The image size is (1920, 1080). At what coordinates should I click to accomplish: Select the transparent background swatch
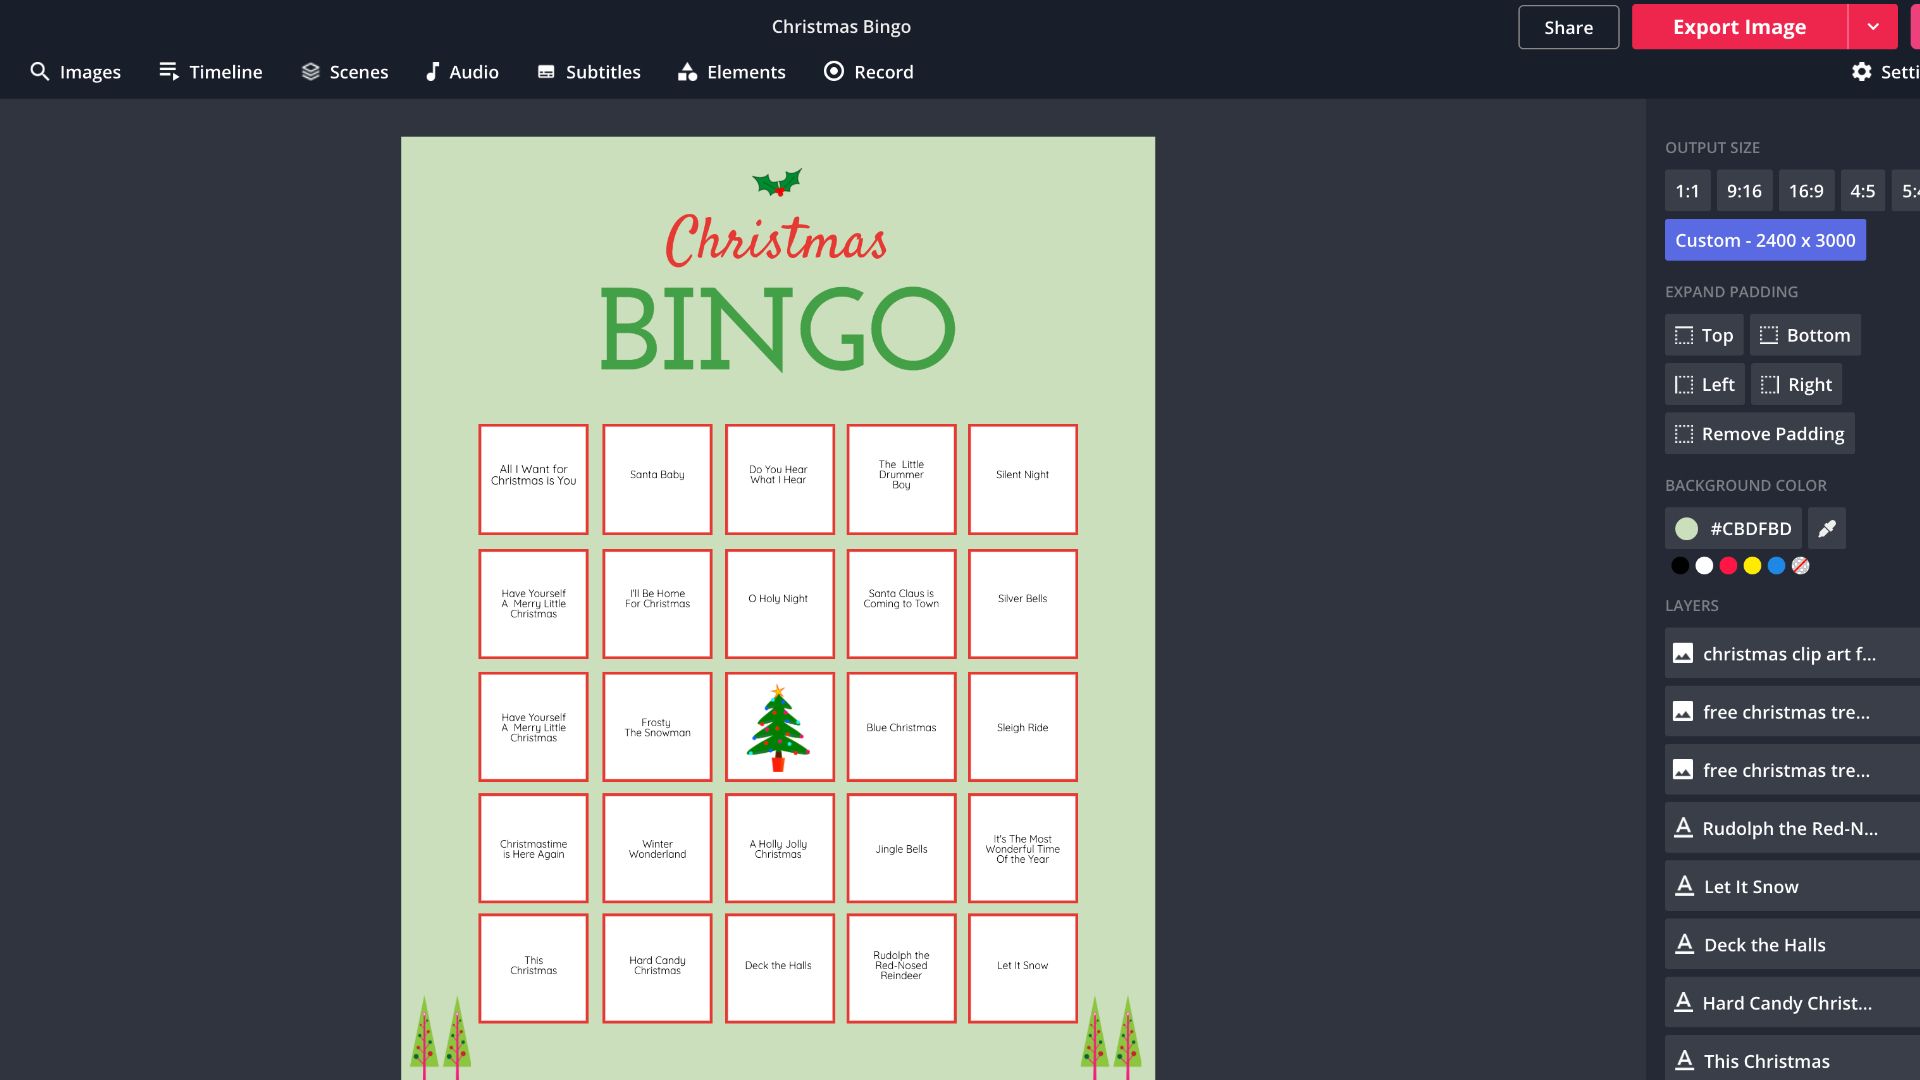coord(1799,566)
